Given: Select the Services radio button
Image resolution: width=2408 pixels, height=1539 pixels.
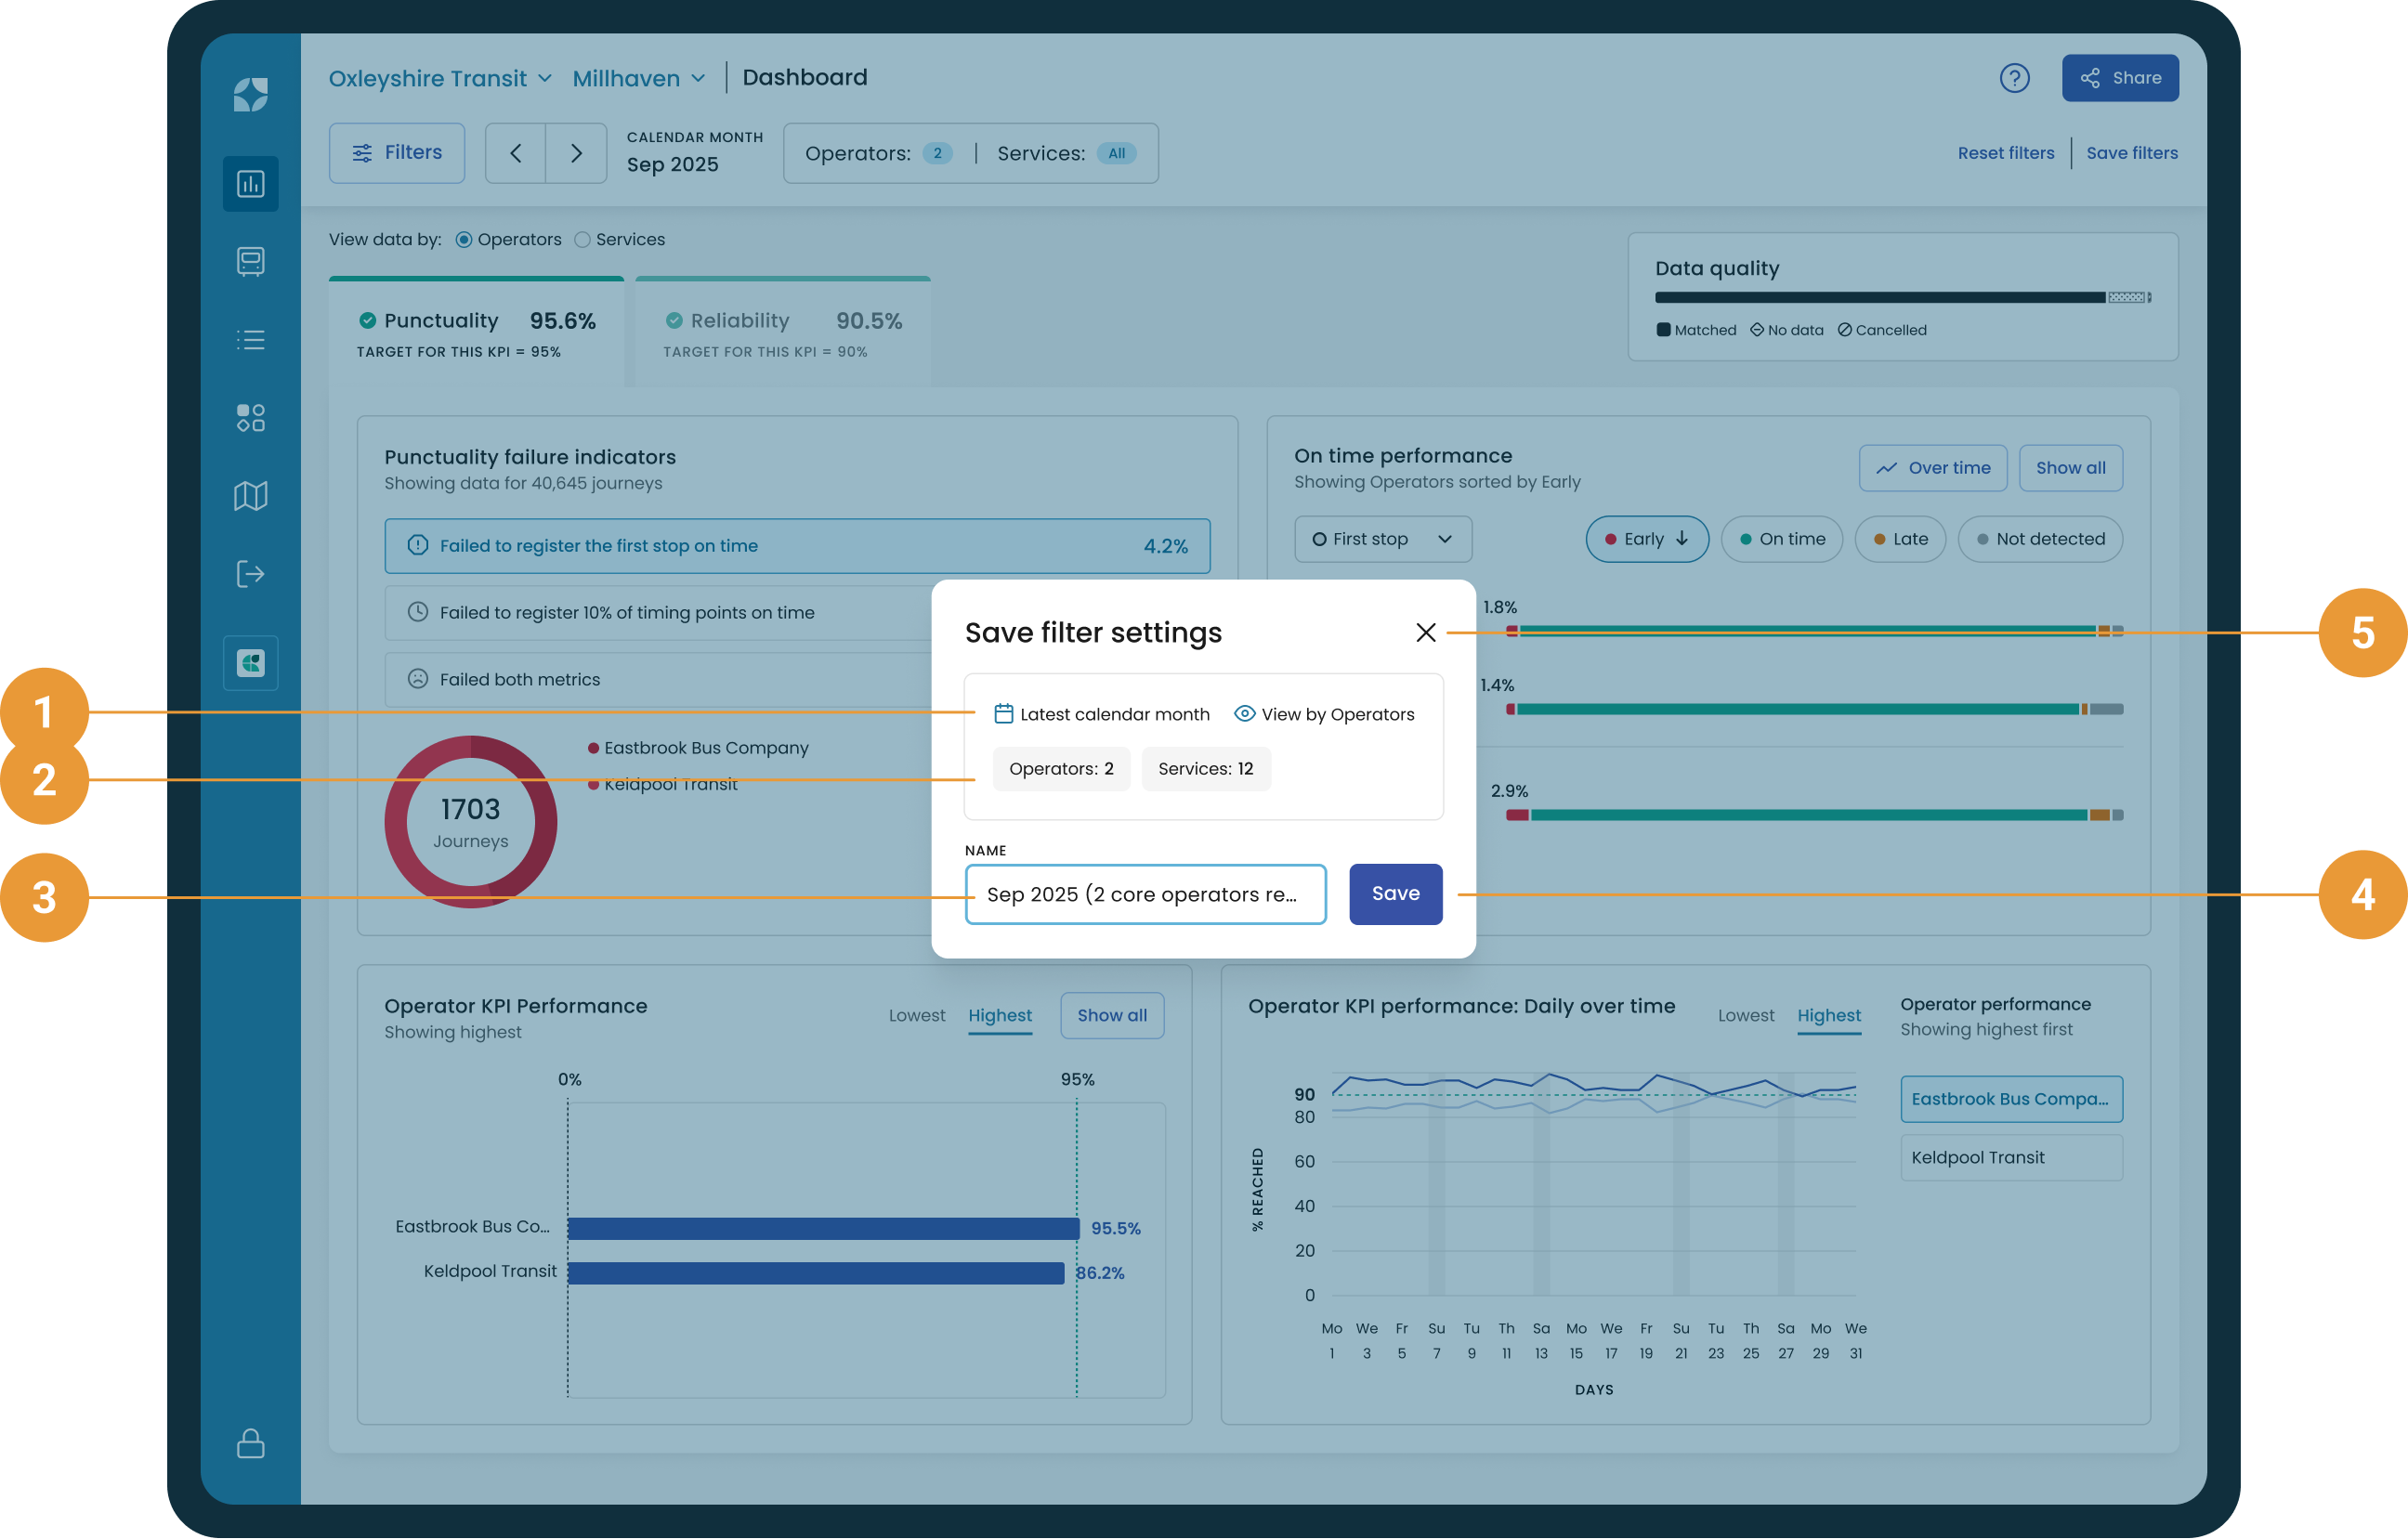Looking at the screenshot, I should tap(583, 240).
